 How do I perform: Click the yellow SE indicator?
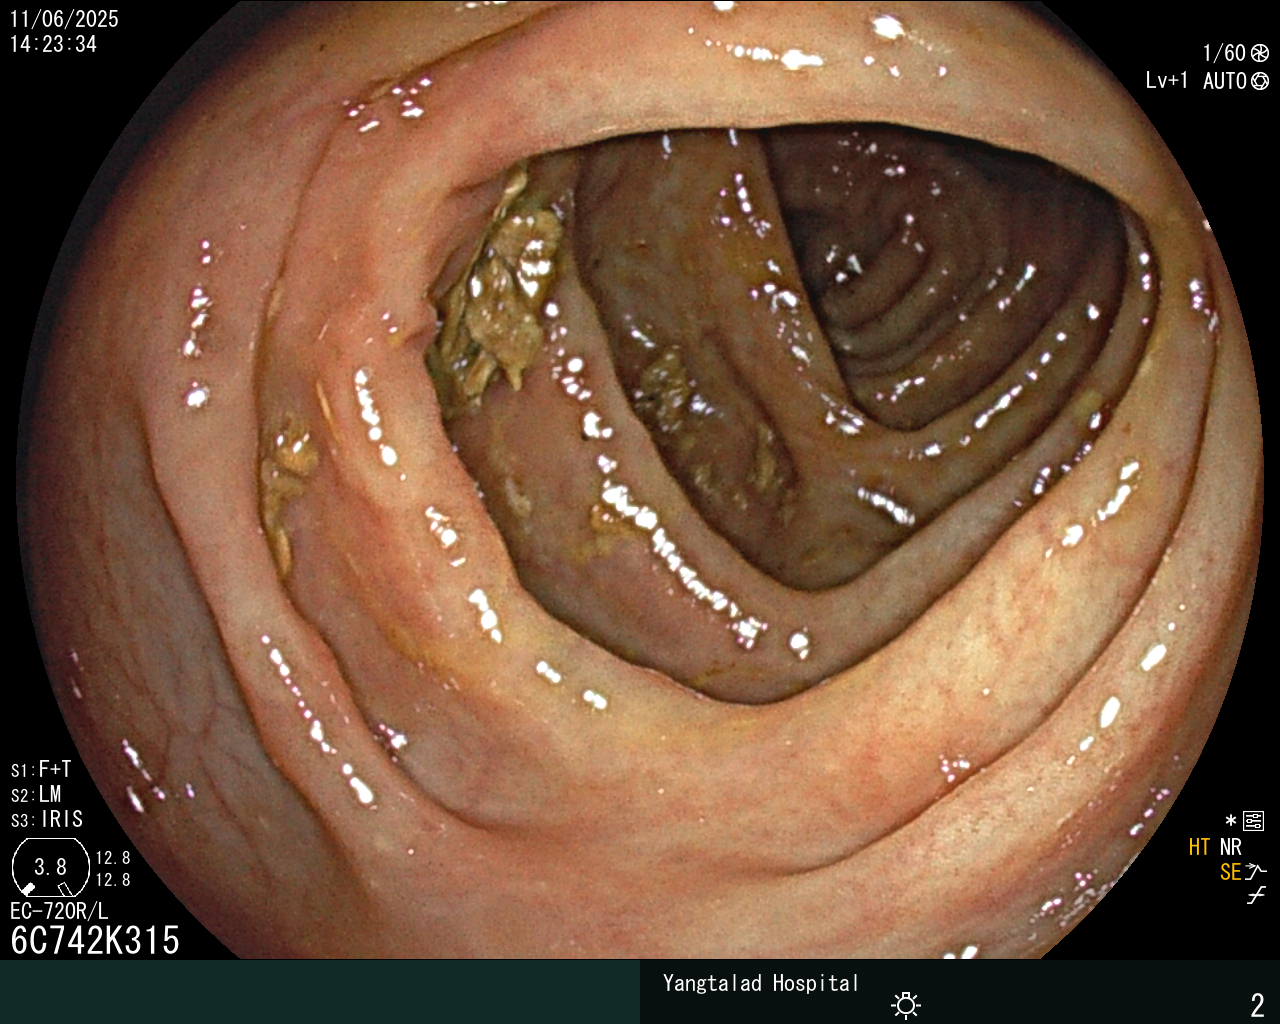(x=1231, y=872)
